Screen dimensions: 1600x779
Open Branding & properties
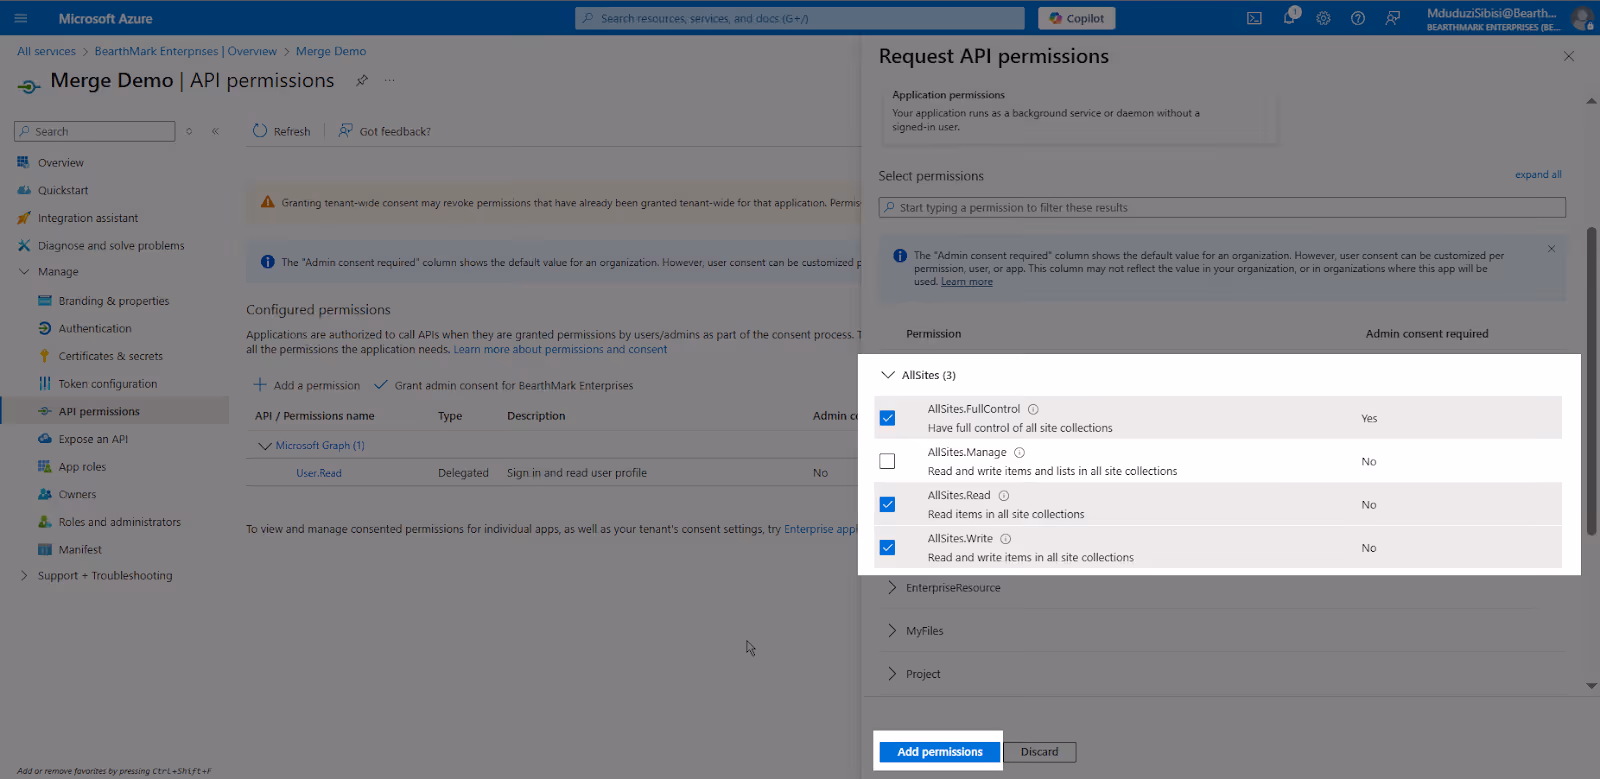pos(114,301)
